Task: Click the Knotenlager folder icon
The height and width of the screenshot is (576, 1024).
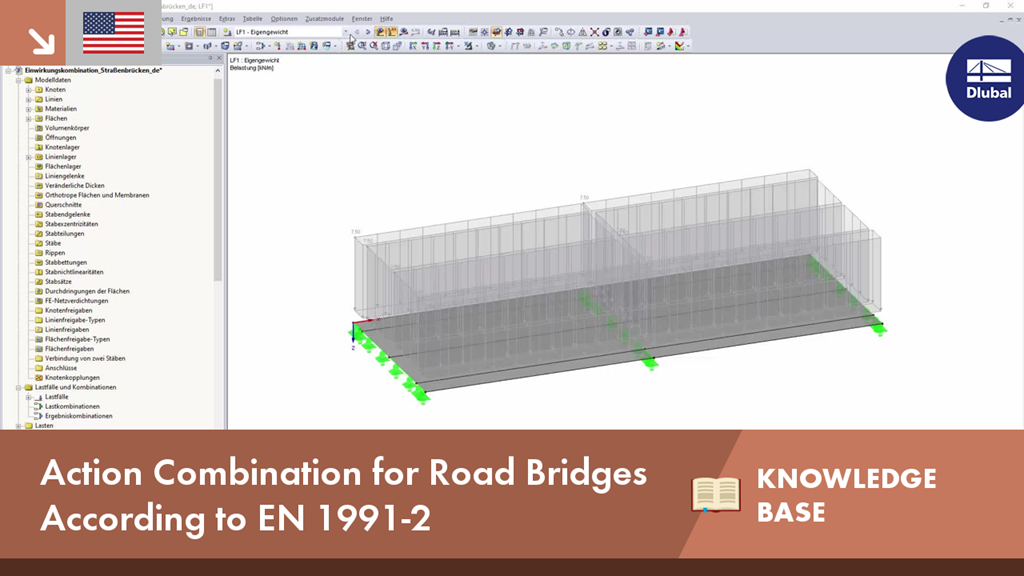Action: (39, 147)
